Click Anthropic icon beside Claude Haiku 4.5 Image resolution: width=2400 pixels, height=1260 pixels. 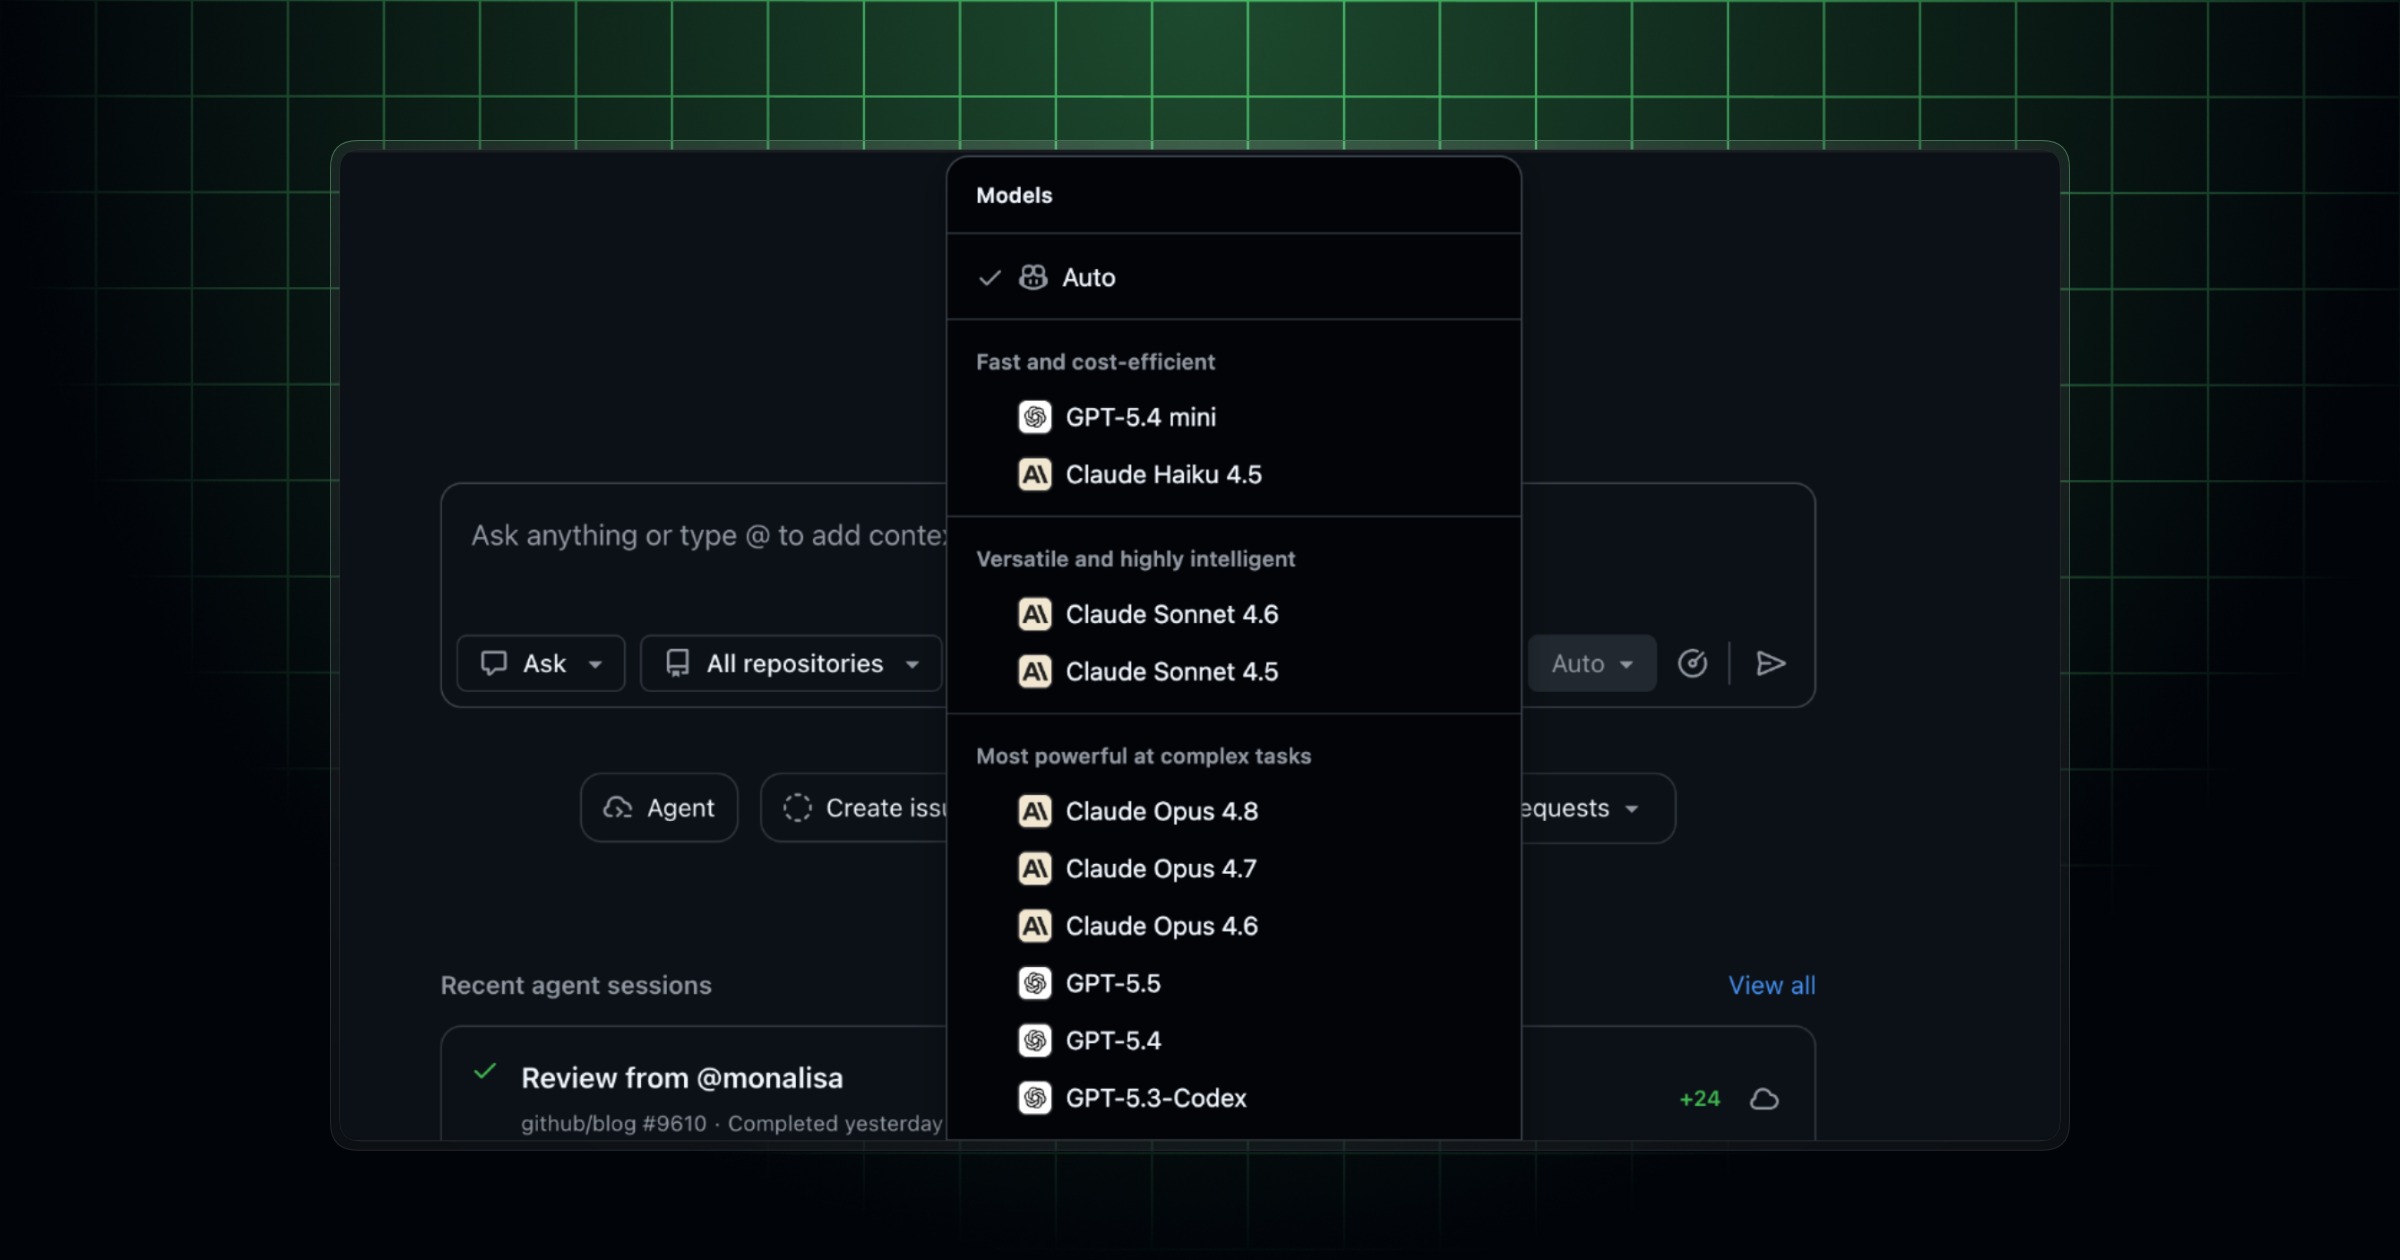(1035, 474)
